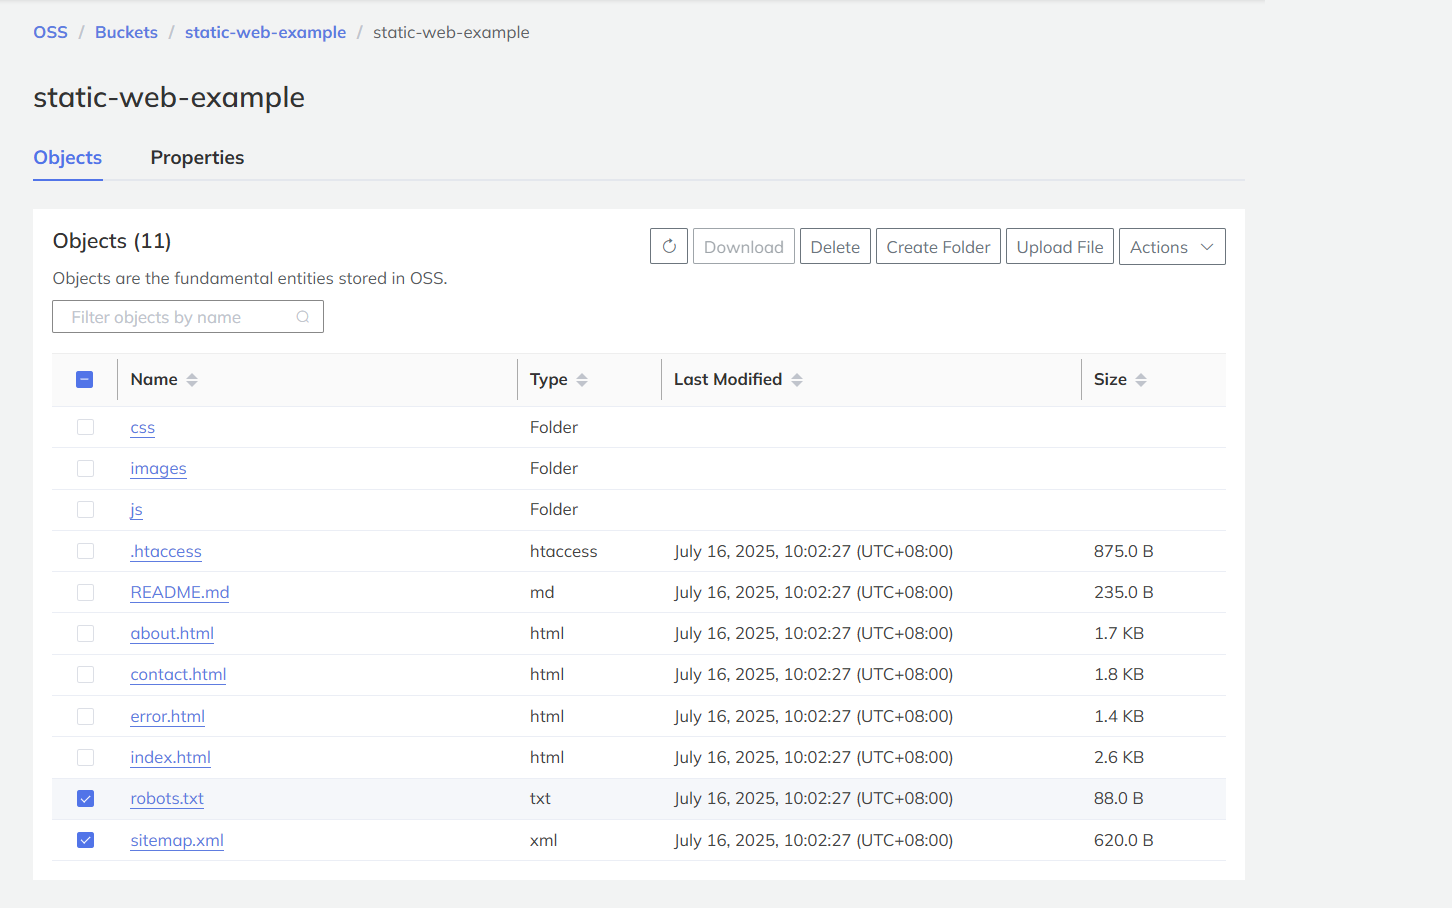
Task: Check the index.html row checkbox
Action: [86, 758]
